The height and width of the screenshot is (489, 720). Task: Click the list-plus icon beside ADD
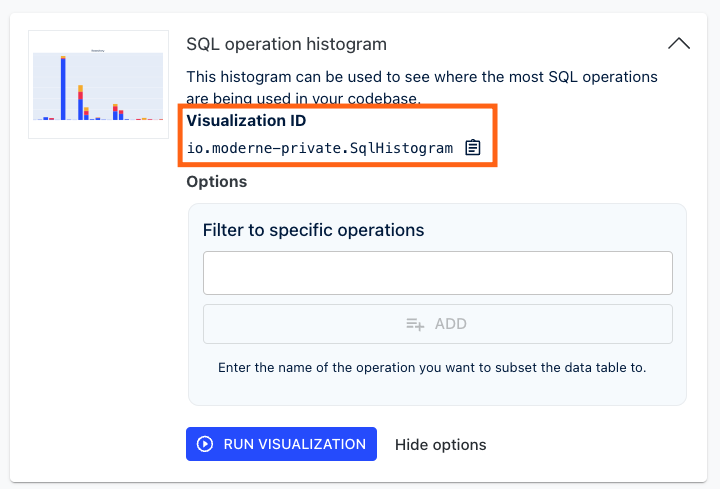click(415, 324)
